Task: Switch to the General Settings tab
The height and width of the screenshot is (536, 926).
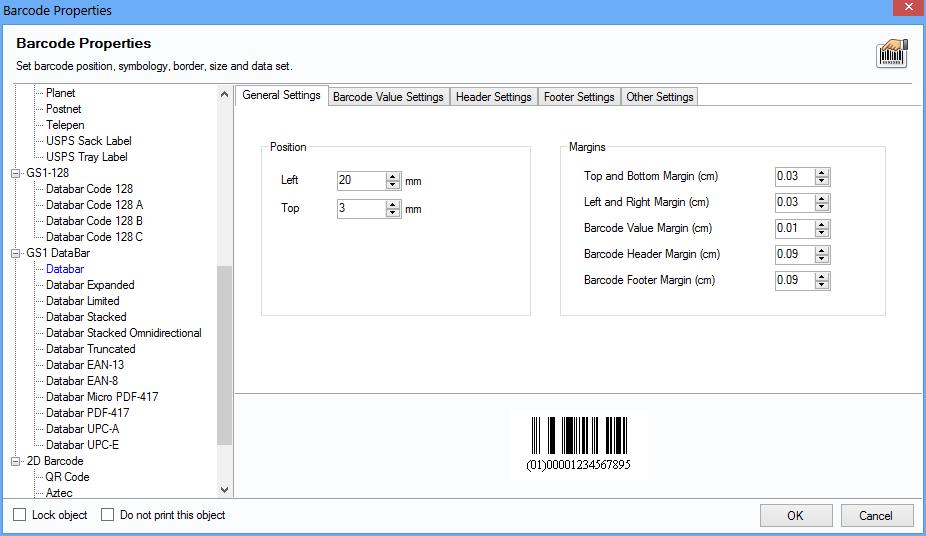Action: (x=282, y=95)
